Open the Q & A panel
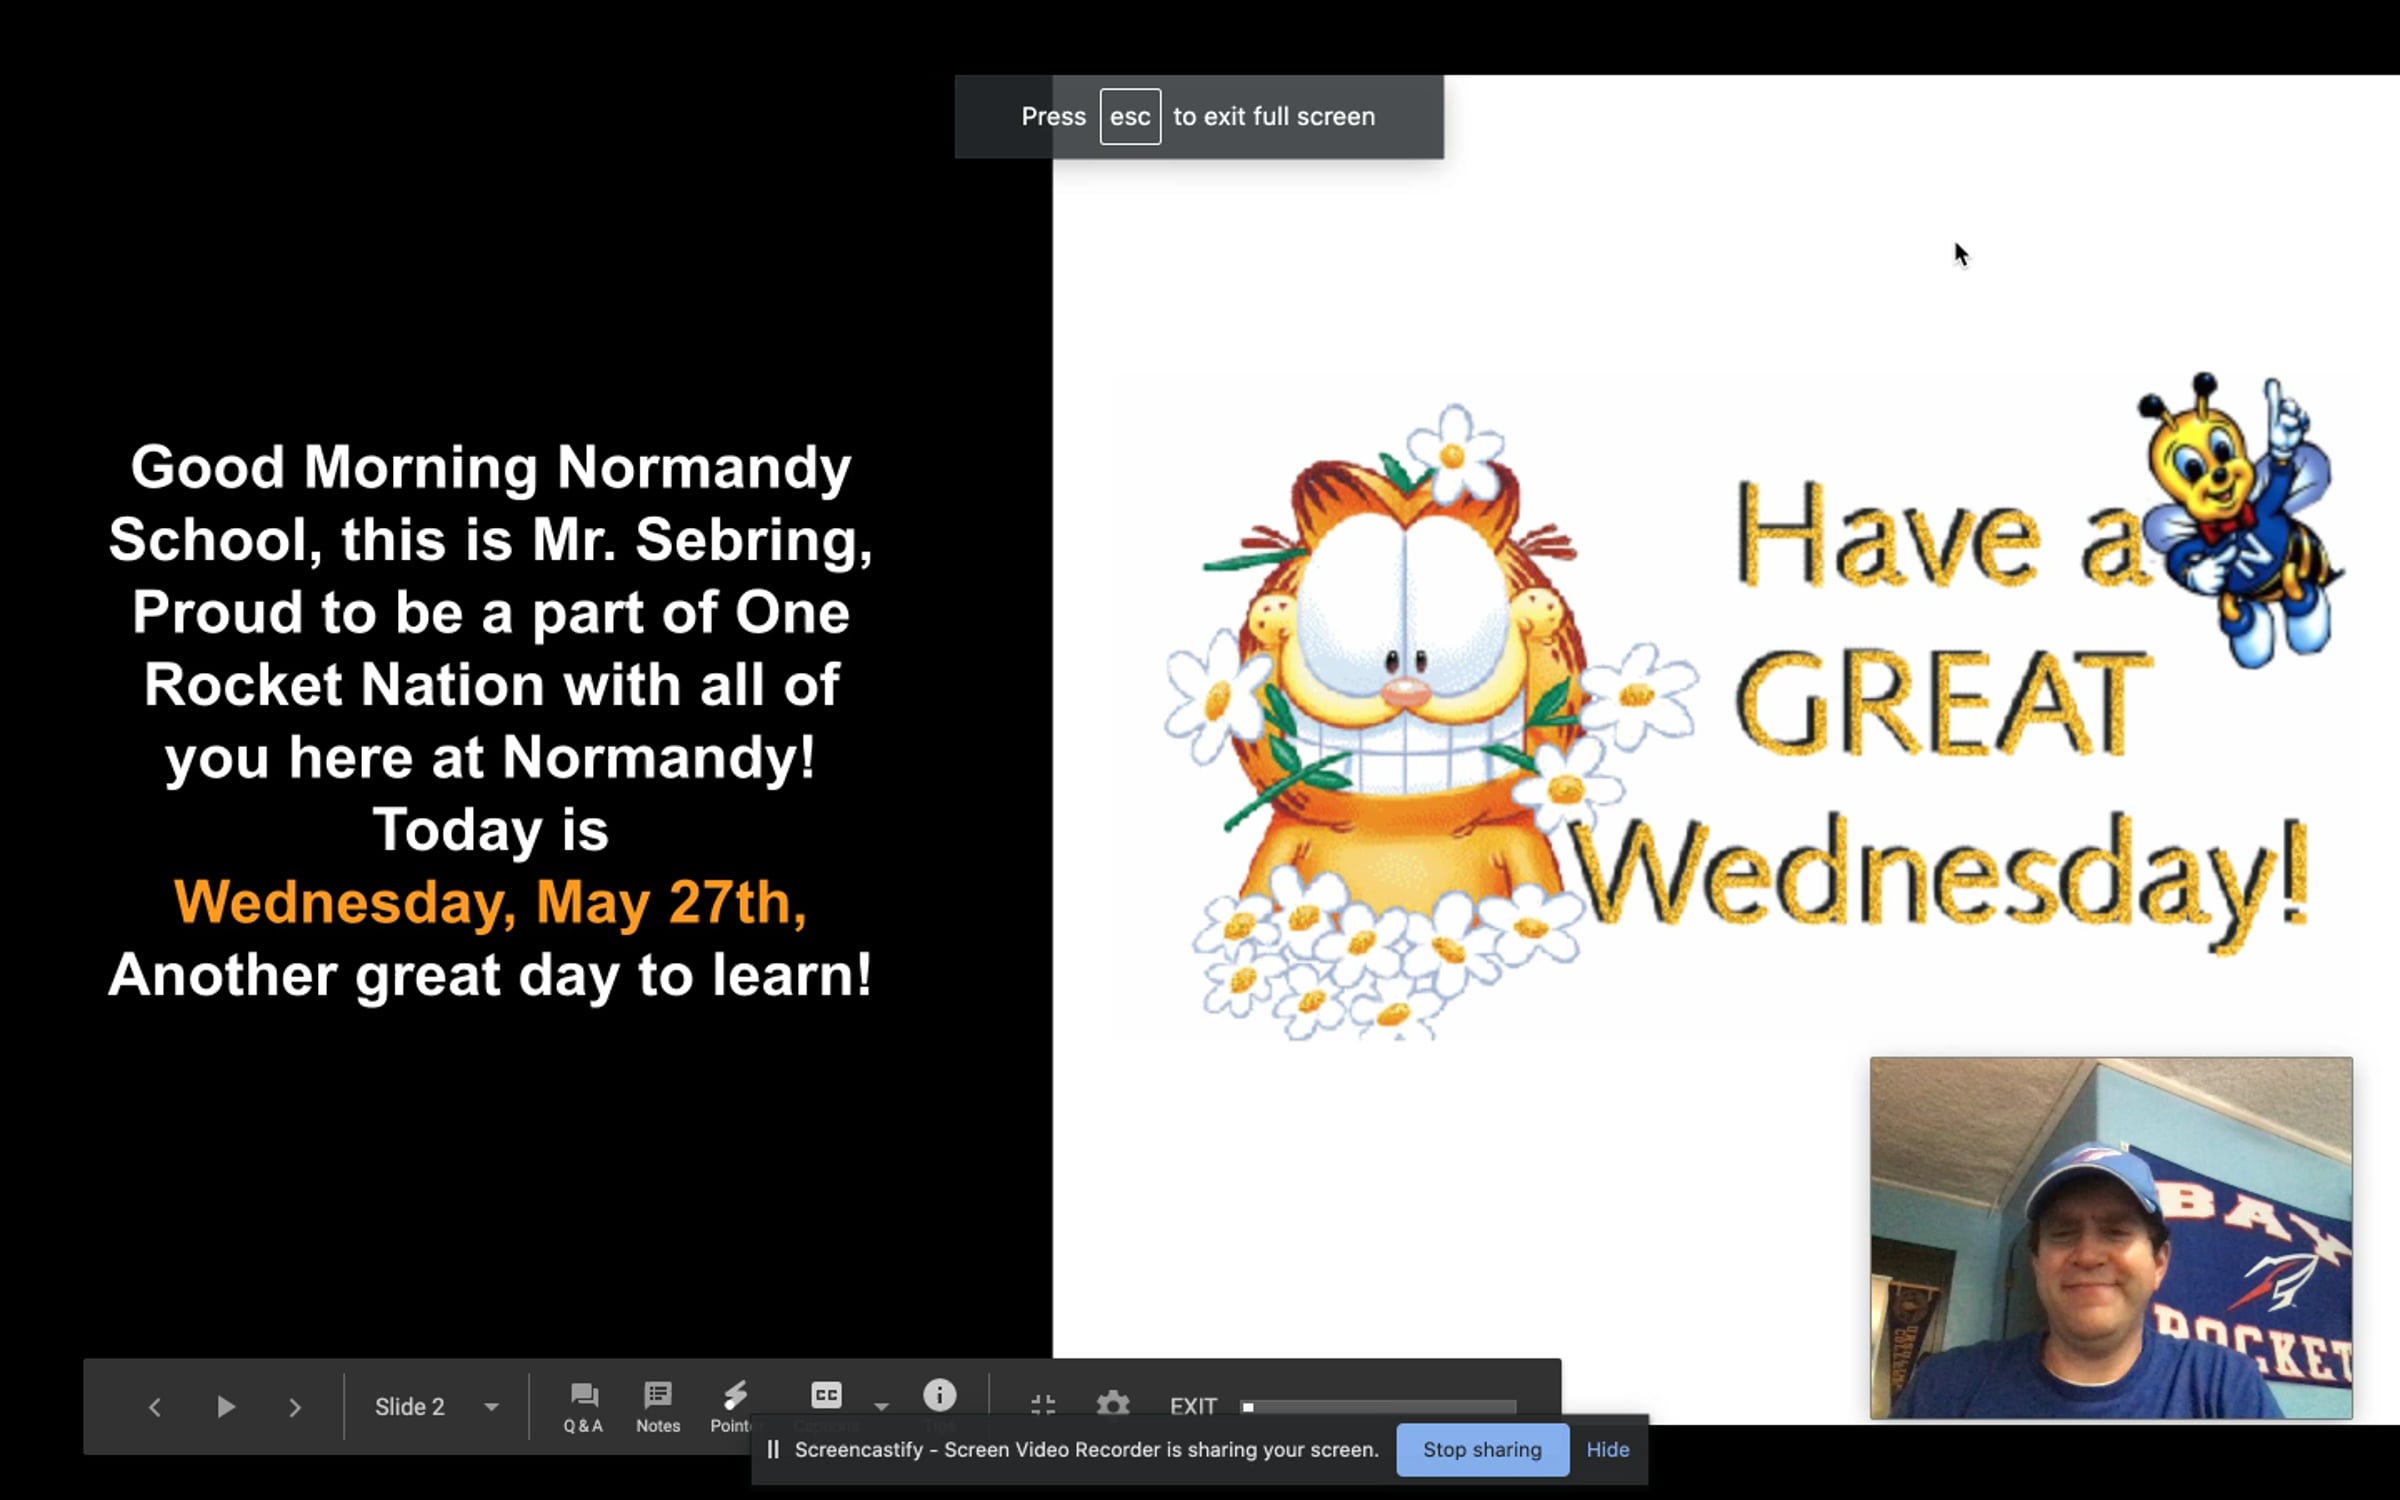2400x1500 pixels. tap(584, 1407)
